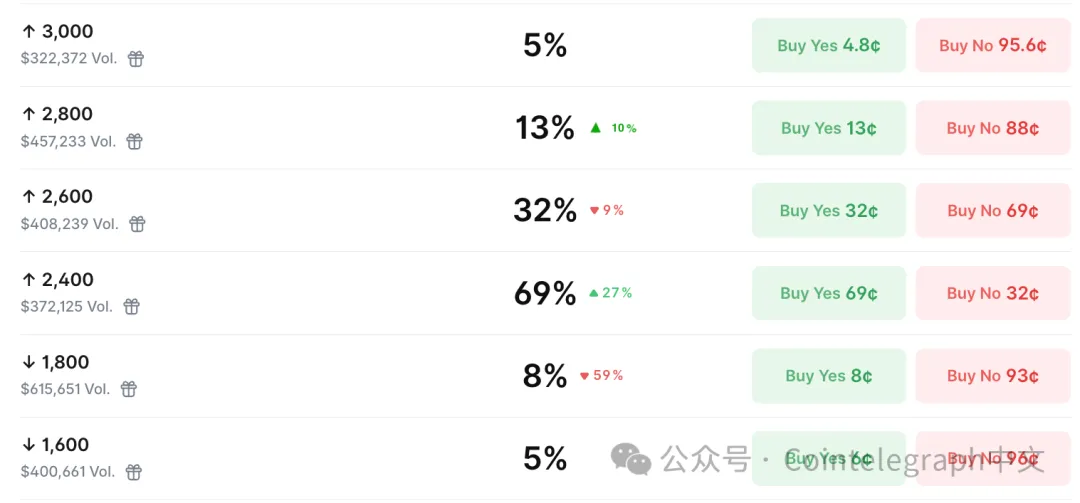This screenshot has width=1080, height=503.
Task: Tap Buy Yes 8¢ on 1,800 row
Action: [828, 376]
